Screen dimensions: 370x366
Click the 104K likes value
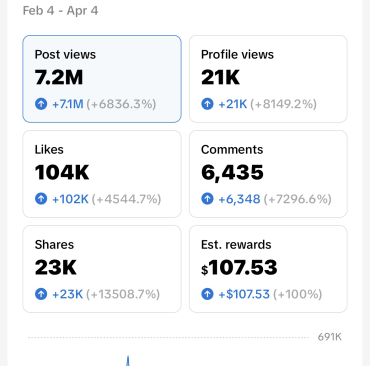[62, 173]
